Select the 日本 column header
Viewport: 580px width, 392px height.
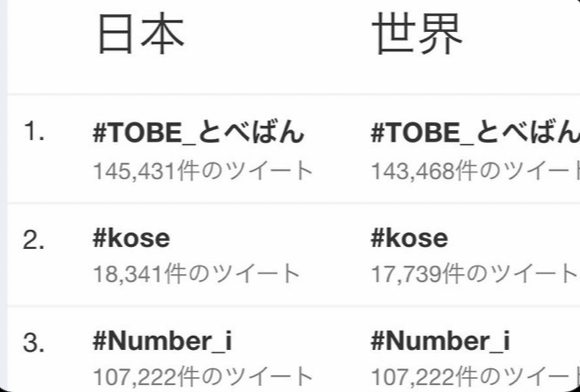[141, 34]
